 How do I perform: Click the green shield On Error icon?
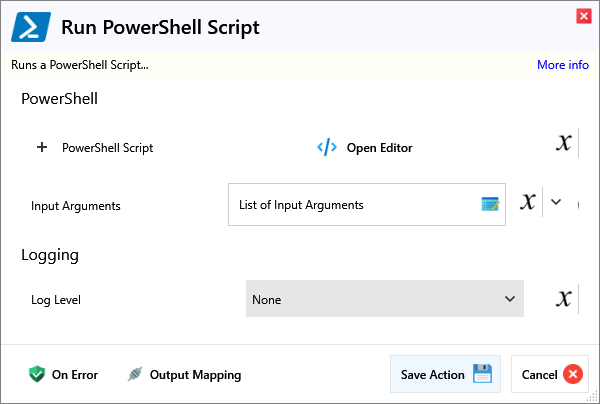pyautogui.click(x=37, y=375)
